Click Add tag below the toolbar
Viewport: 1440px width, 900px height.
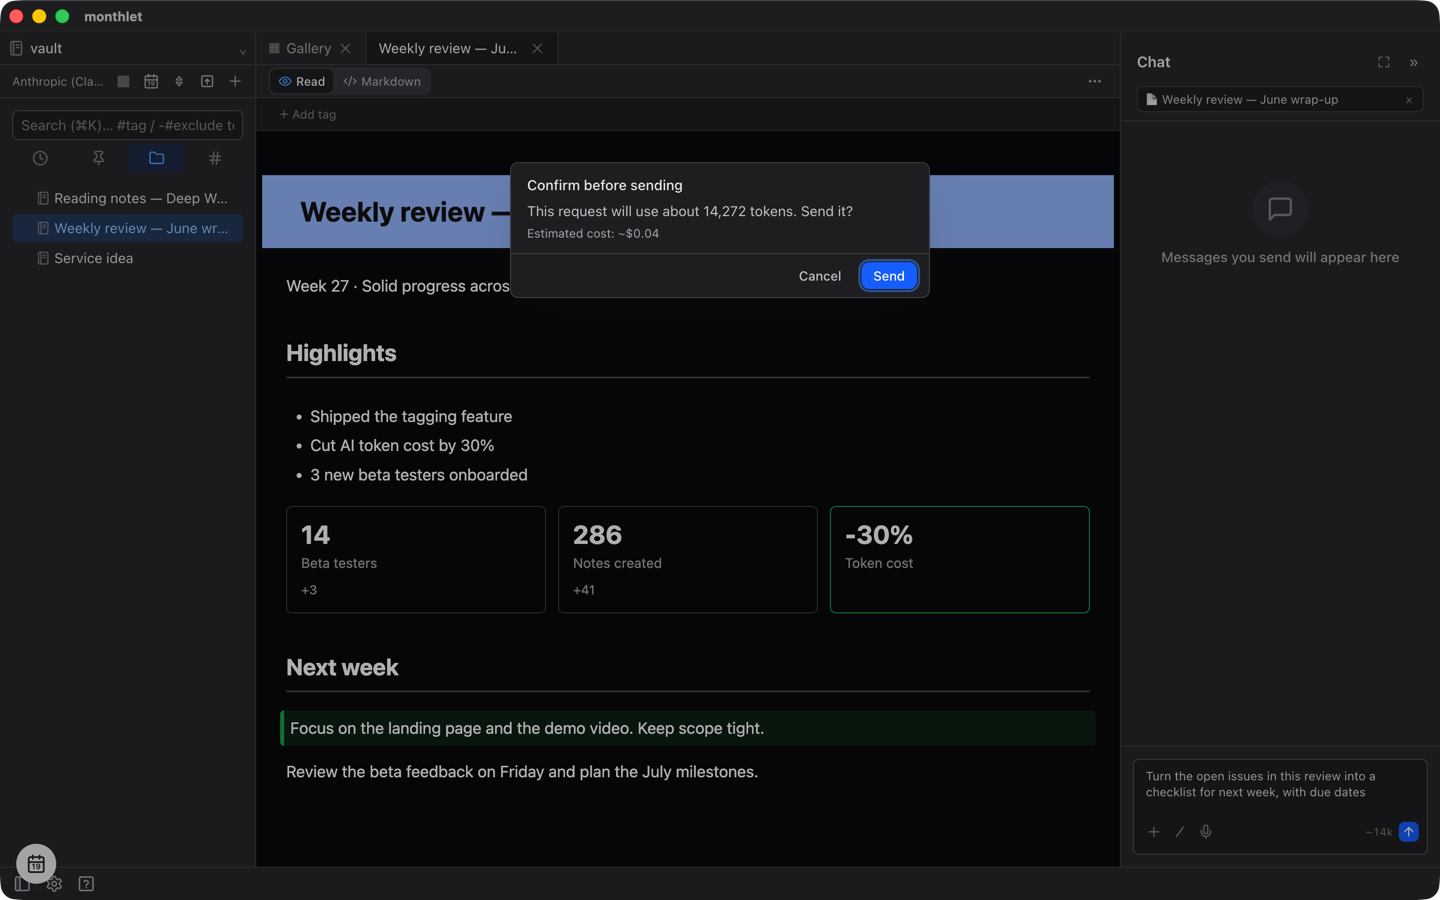click(308, 115)
